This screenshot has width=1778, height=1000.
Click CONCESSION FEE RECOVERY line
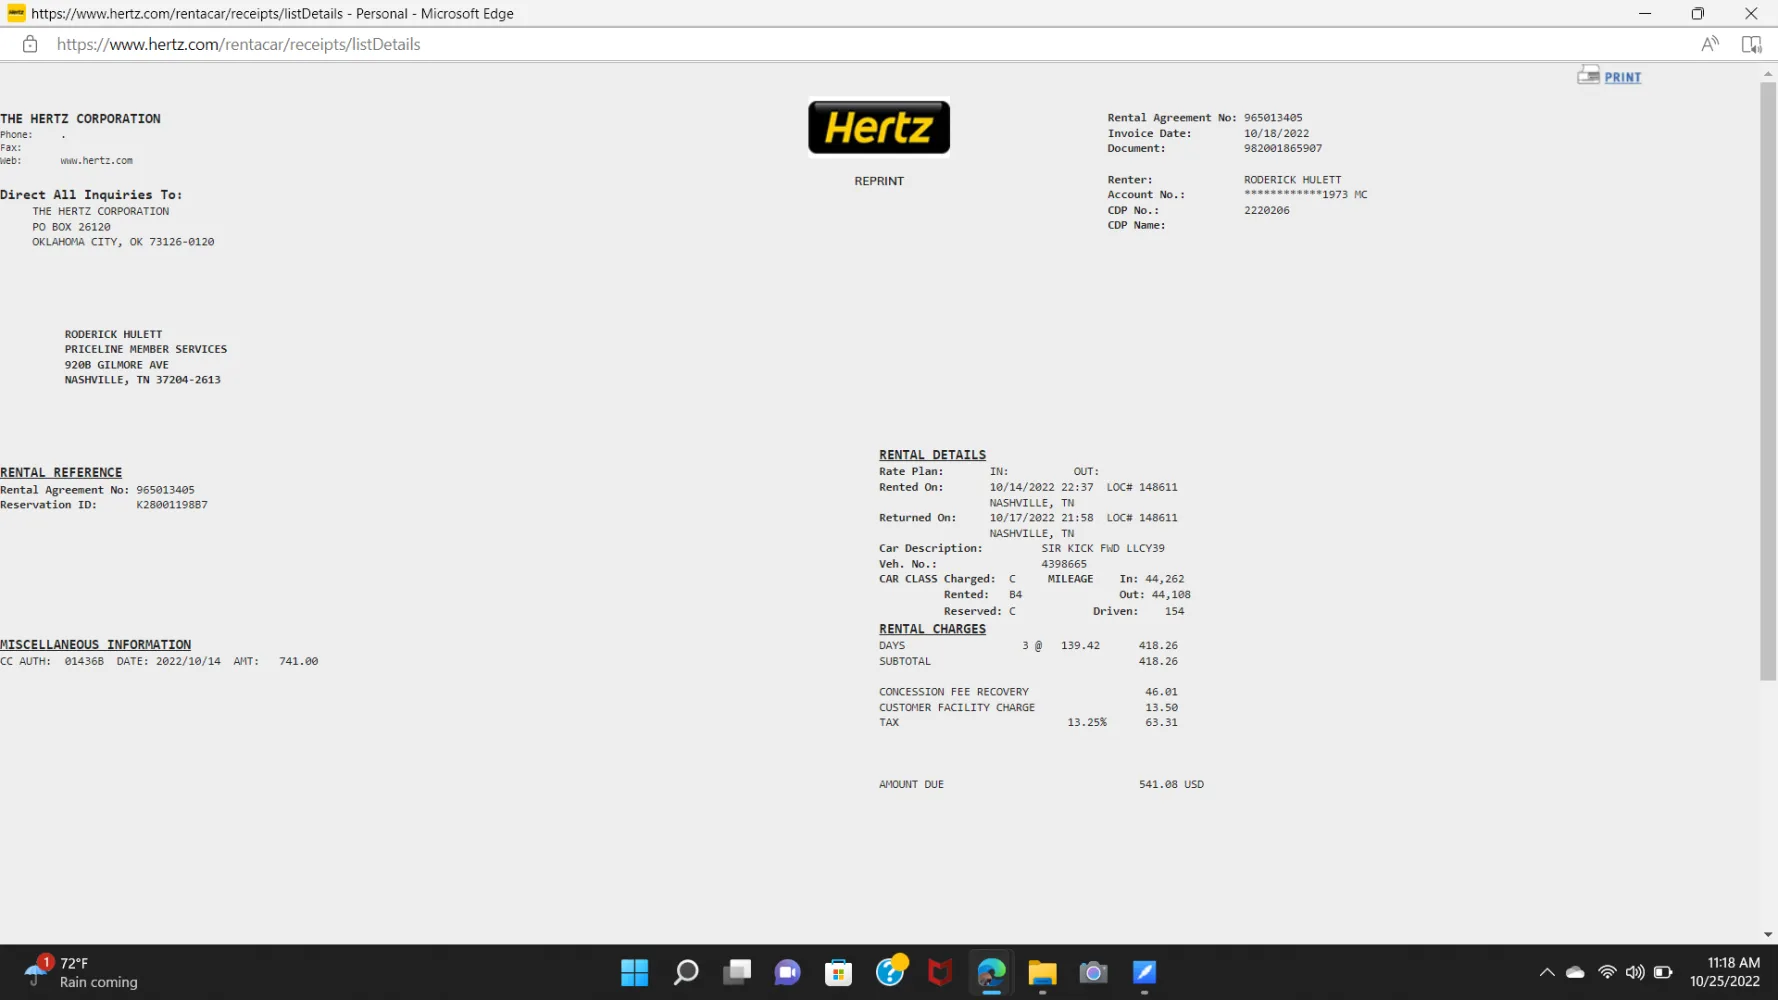click(1028, 692)
